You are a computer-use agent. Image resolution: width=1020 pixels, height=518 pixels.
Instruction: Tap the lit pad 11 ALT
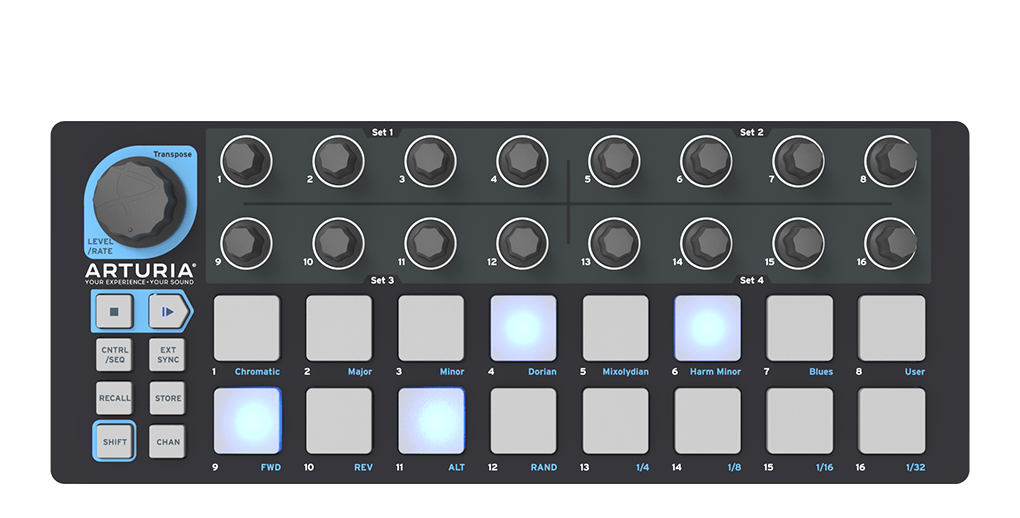[431, 421]
